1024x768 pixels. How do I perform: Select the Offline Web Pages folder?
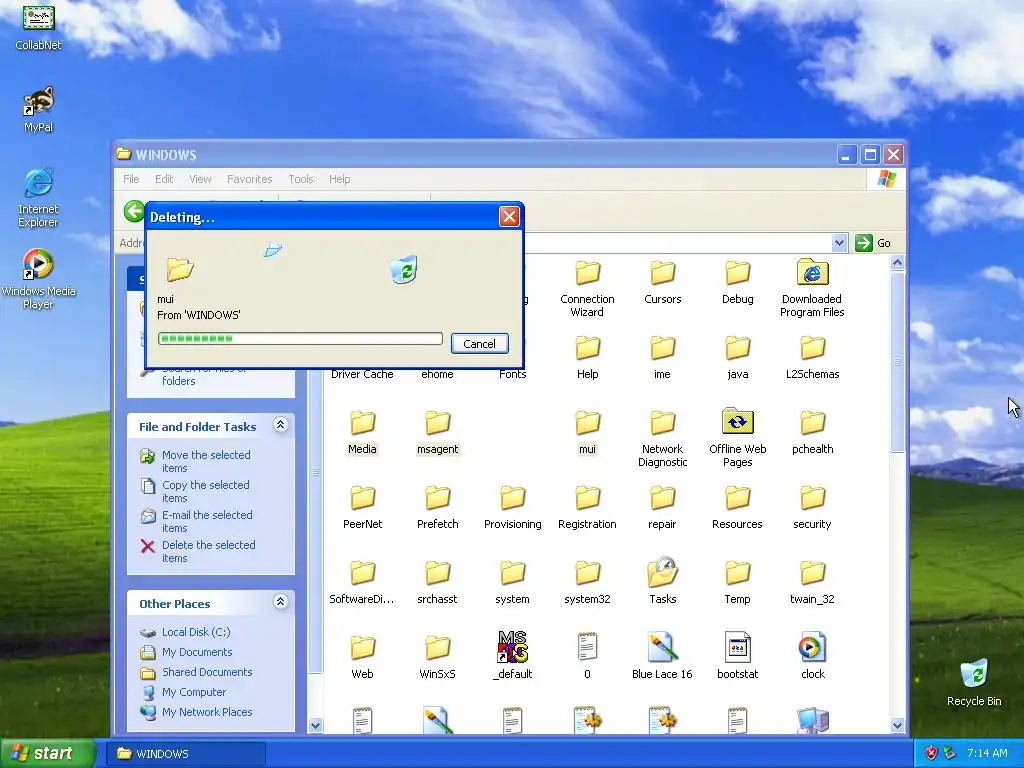pos(737,439)
